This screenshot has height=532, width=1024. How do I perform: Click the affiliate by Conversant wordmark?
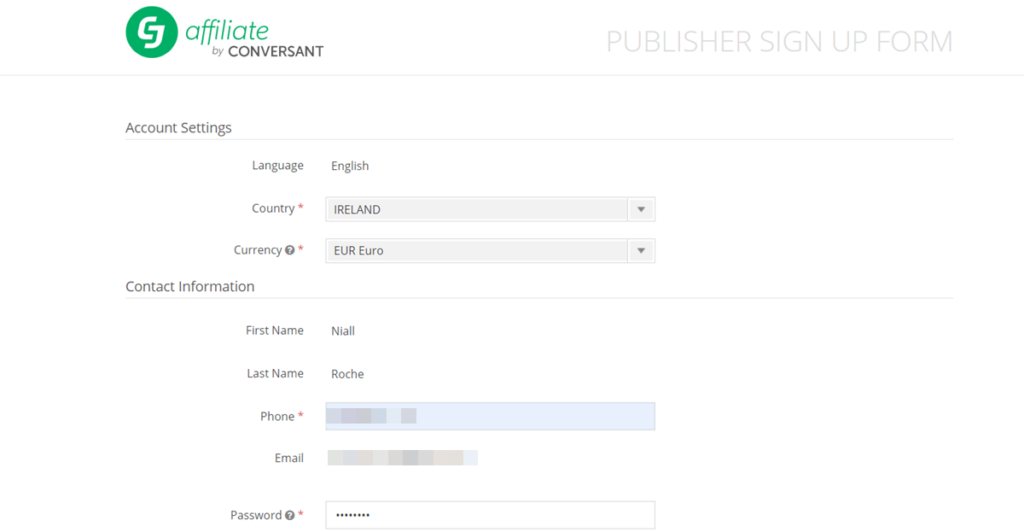click(254, 39)
